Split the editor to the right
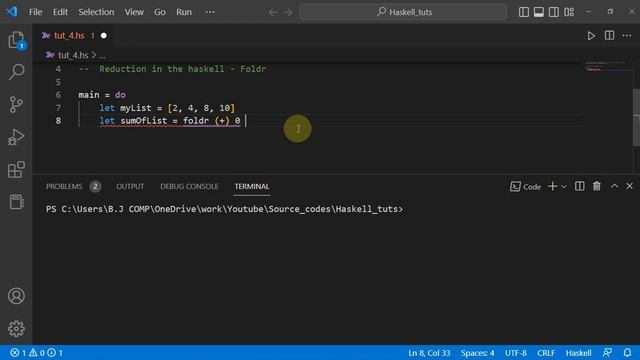Viewport: 640px width, 360px height. click(609, 36)
